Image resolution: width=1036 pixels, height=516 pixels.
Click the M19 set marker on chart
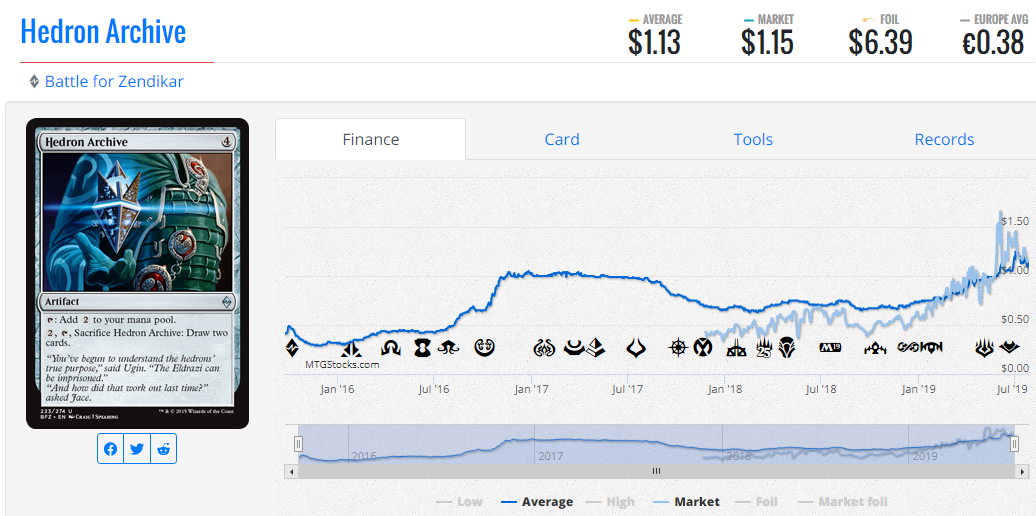point(830,348)
